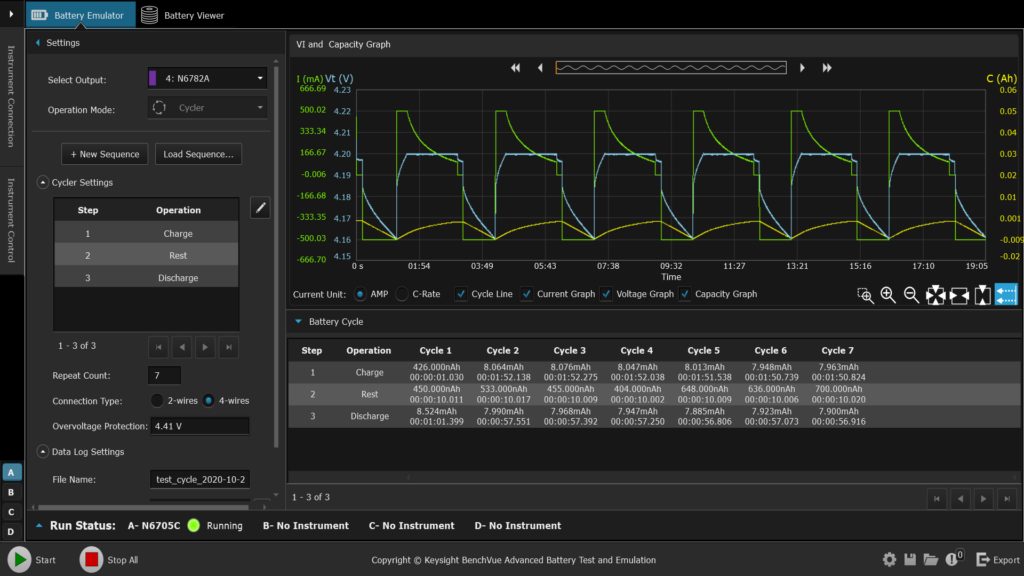
Task: Select instrument slot B
Action: click(x=11, y=492)
